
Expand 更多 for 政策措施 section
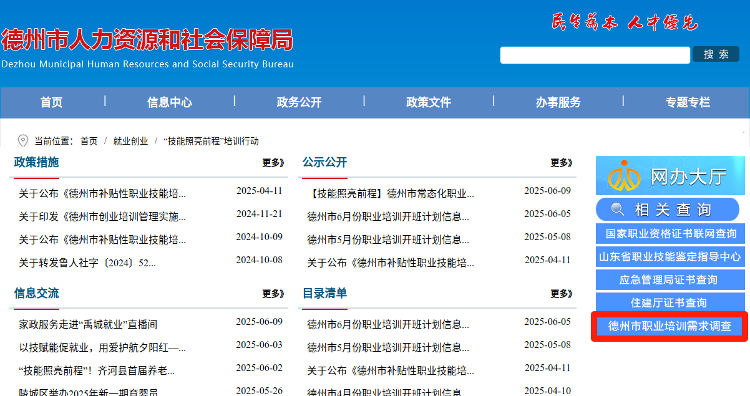(273, 163)
